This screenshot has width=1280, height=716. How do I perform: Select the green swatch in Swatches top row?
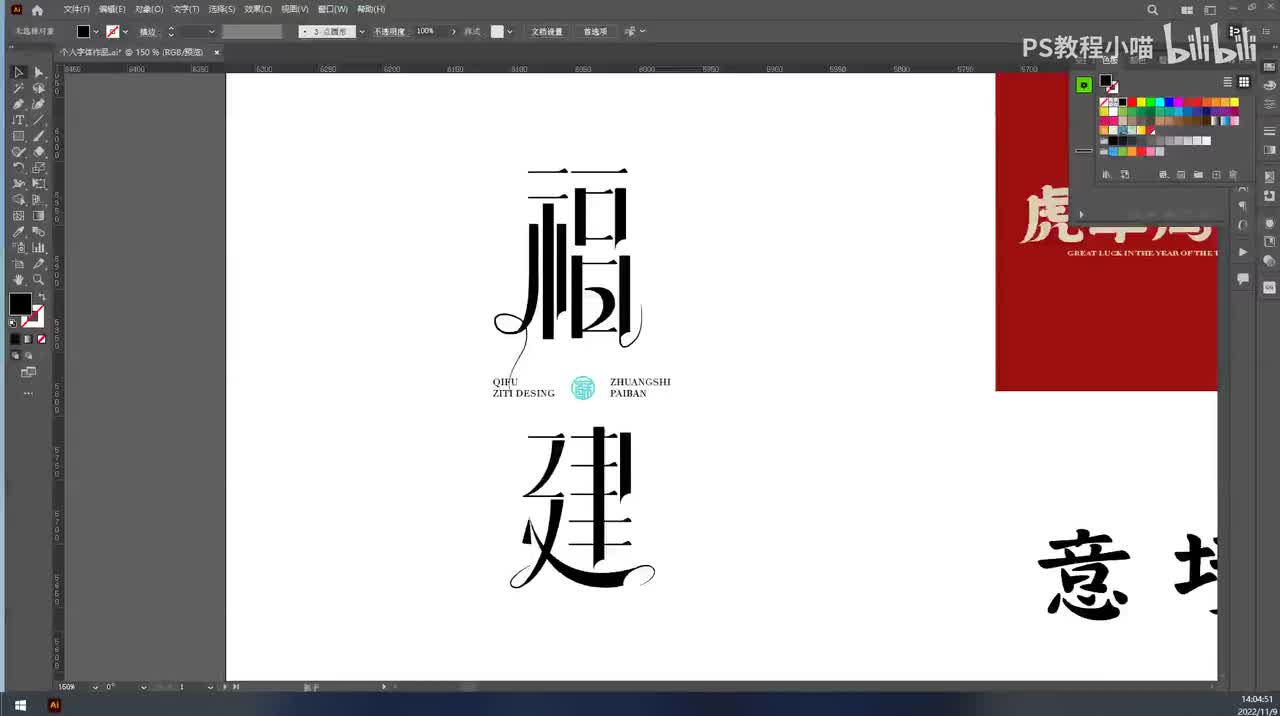coord(1150,102)
